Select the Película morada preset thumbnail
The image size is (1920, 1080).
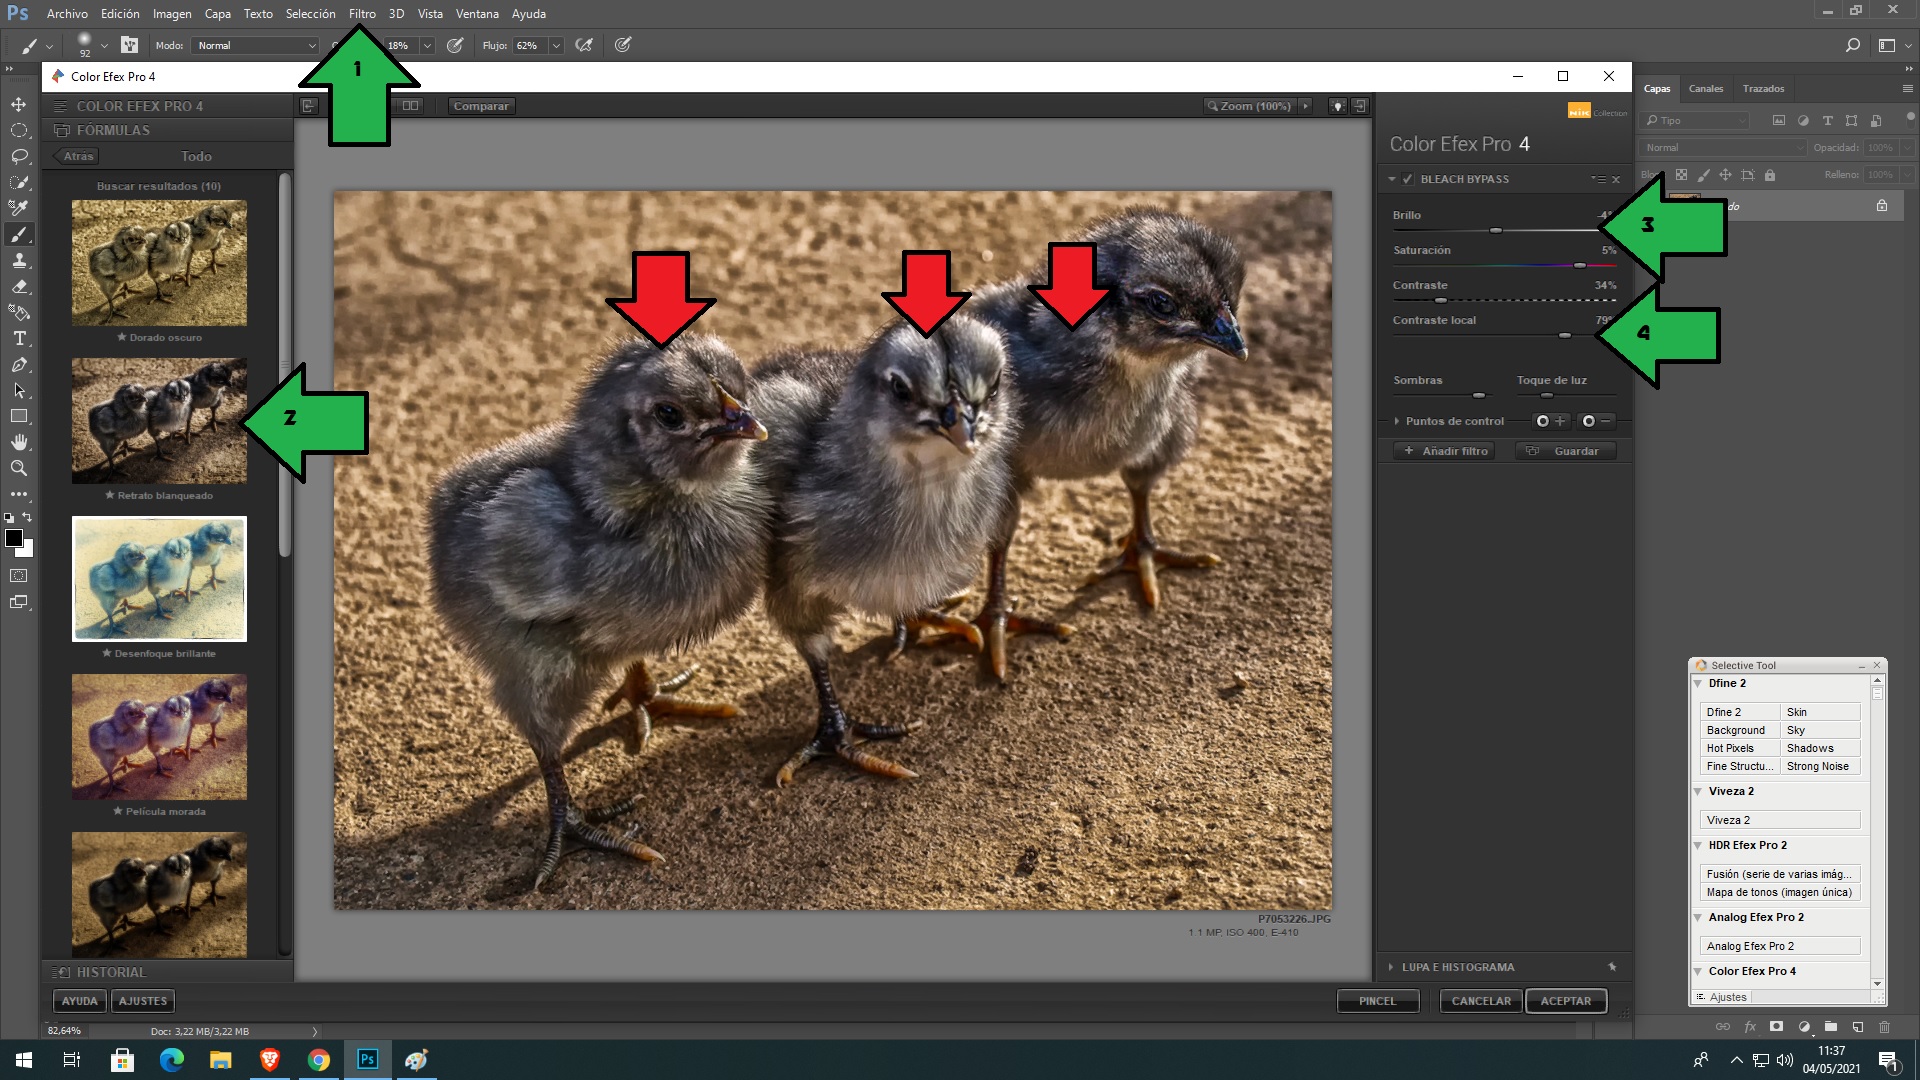(x=159, y=737)
